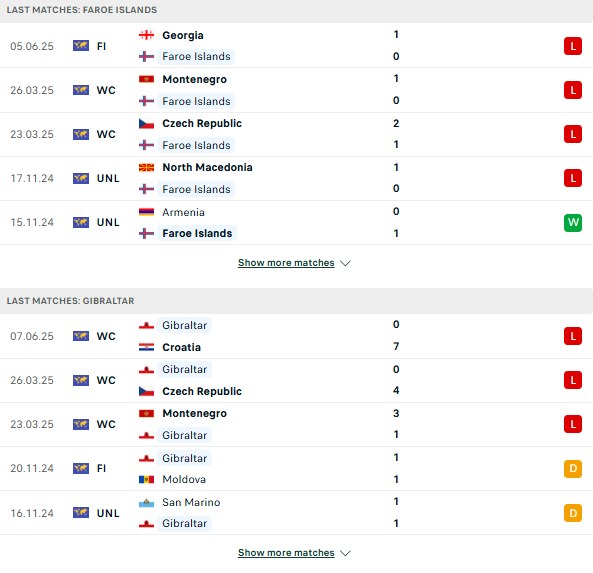Screen dimensions: 593x573
Task: Expand more Faroe Islands matches chevron
Action: coord(345,263)
